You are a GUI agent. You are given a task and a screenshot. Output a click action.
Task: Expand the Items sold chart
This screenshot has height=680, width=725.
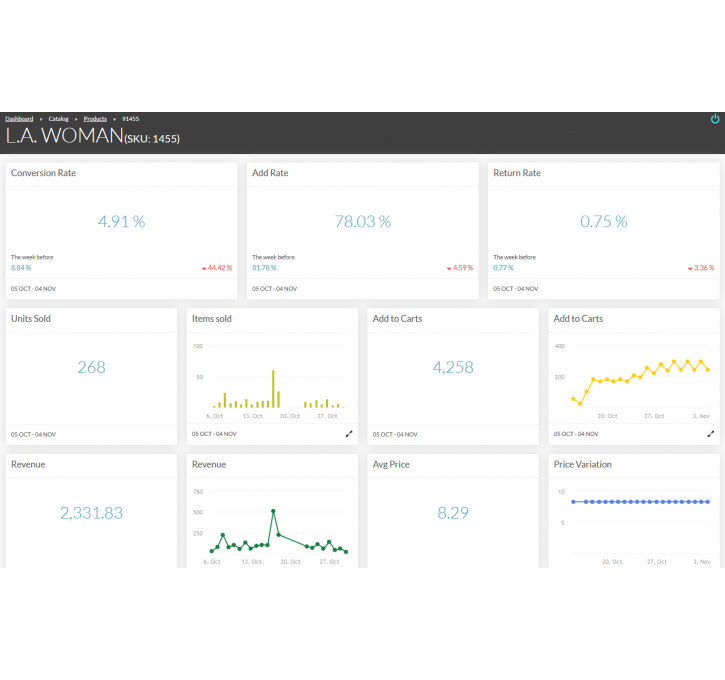[x=349, y=434]
